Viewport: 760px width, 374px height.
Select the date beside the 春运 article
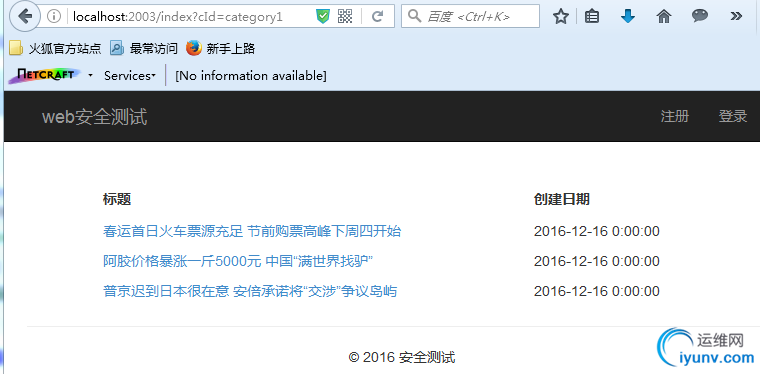[x=597, y=231]
